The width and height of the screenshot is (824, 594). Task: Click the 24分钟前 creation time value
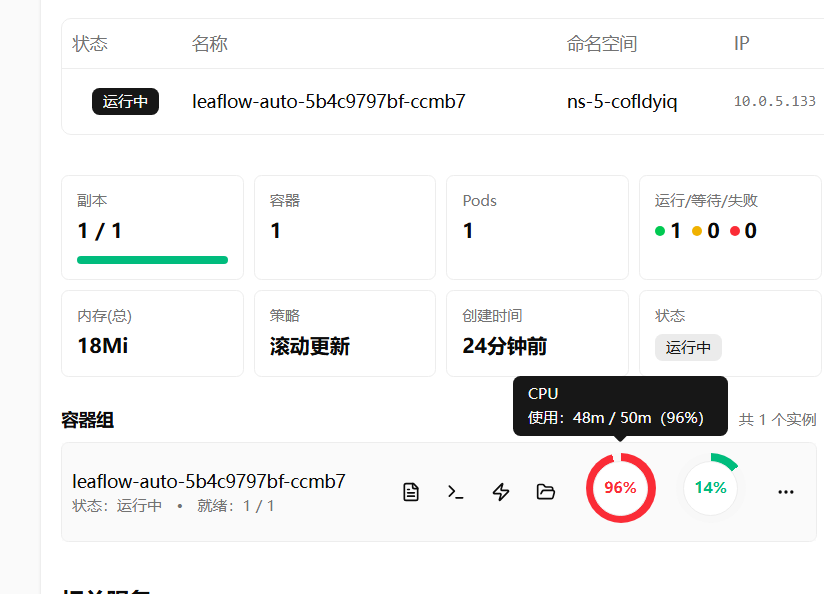[504, 346]
